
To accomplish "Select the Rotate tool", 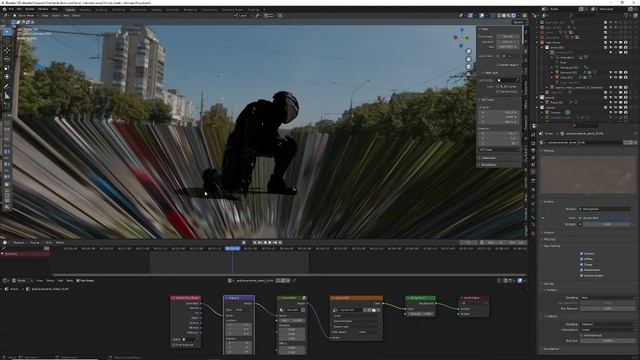I will point(7,59).
